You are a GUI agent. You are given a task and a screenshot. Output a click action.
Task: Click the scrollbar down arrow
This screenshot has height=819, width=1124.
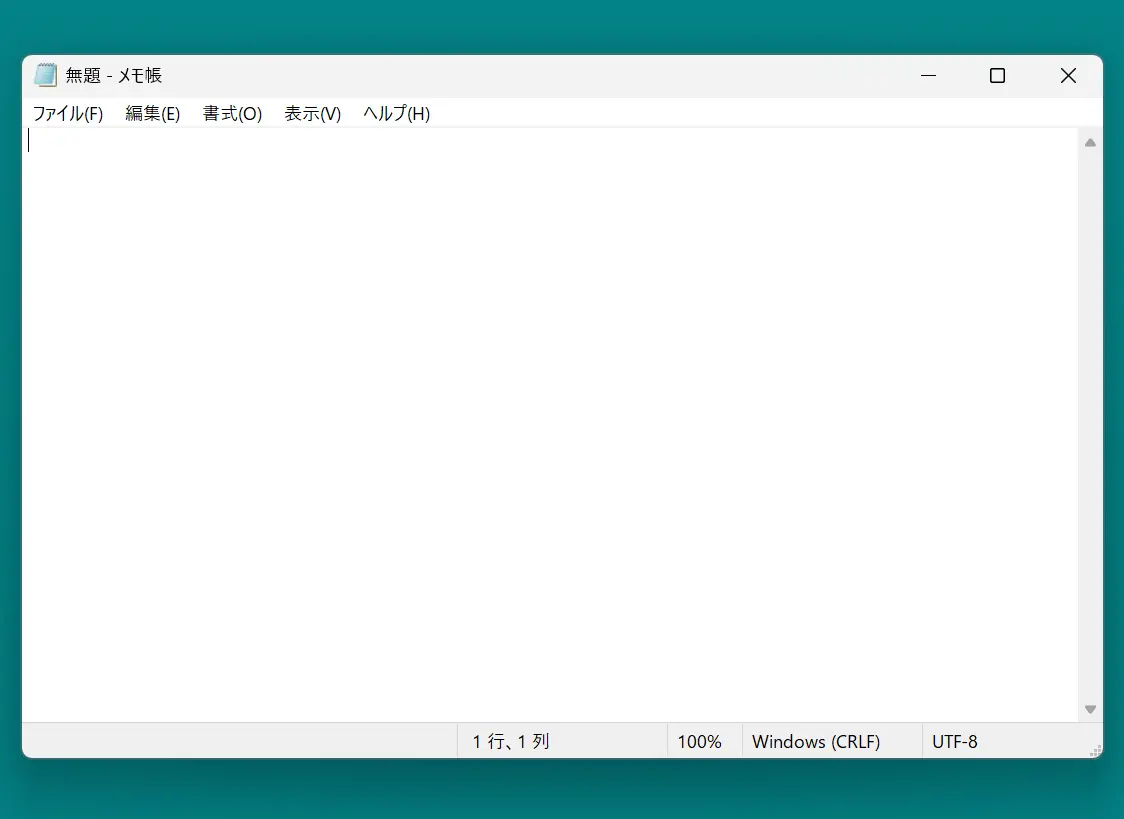(1090, 708)
